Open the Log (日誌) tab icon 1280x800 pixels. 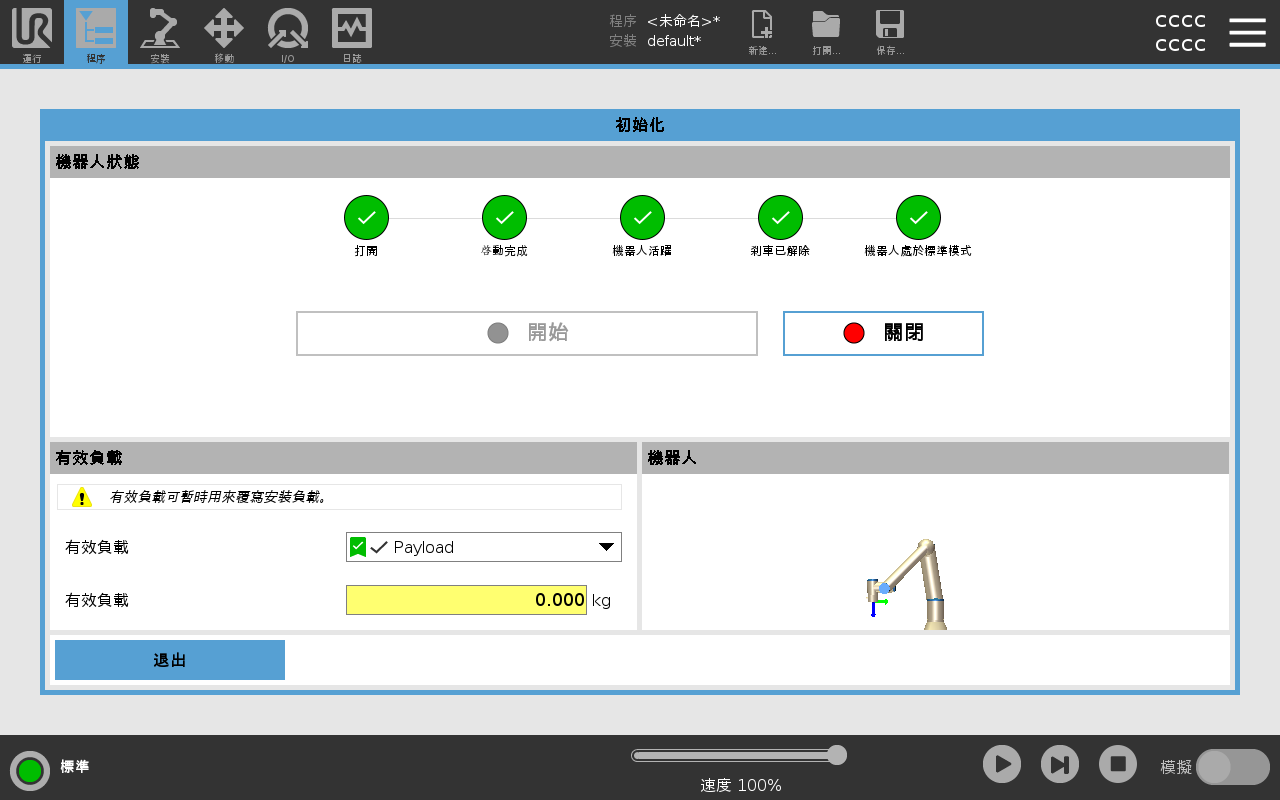point(352,32)
